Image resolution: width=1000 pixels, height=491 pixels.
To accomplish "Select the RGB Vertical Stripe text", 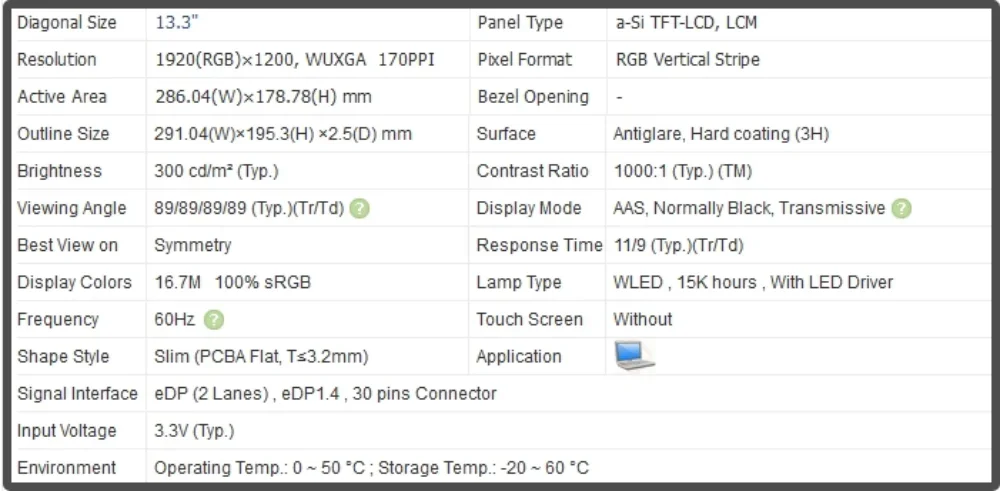I will 687,60.
